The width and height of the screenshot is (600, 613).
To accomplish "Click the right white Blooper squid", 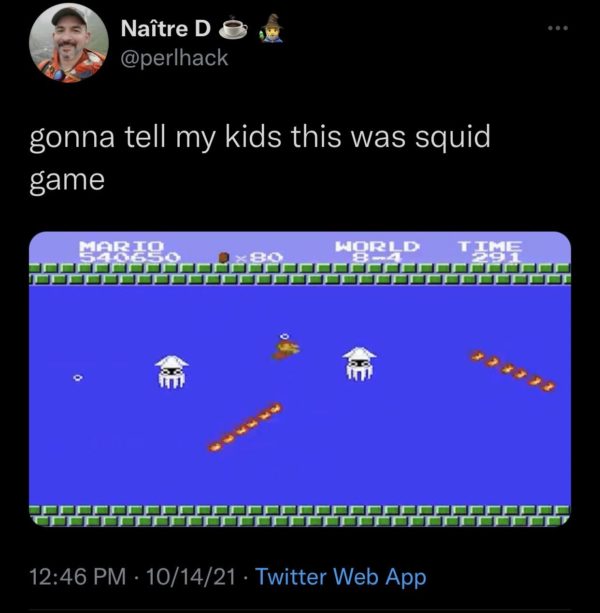I will click(359, 364).
